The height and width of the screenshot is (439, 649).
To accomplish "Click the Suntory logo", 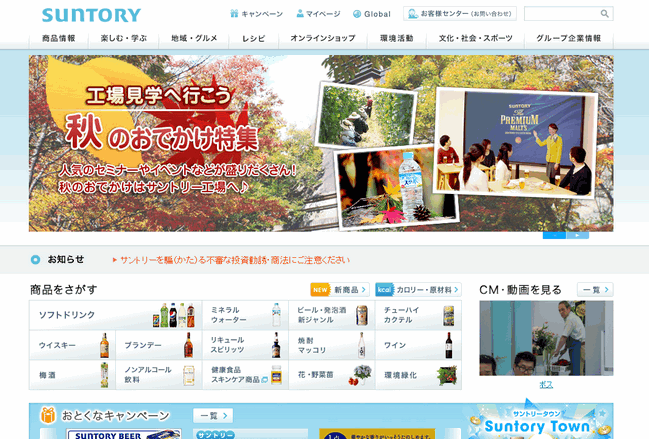I will coord(91,15).
